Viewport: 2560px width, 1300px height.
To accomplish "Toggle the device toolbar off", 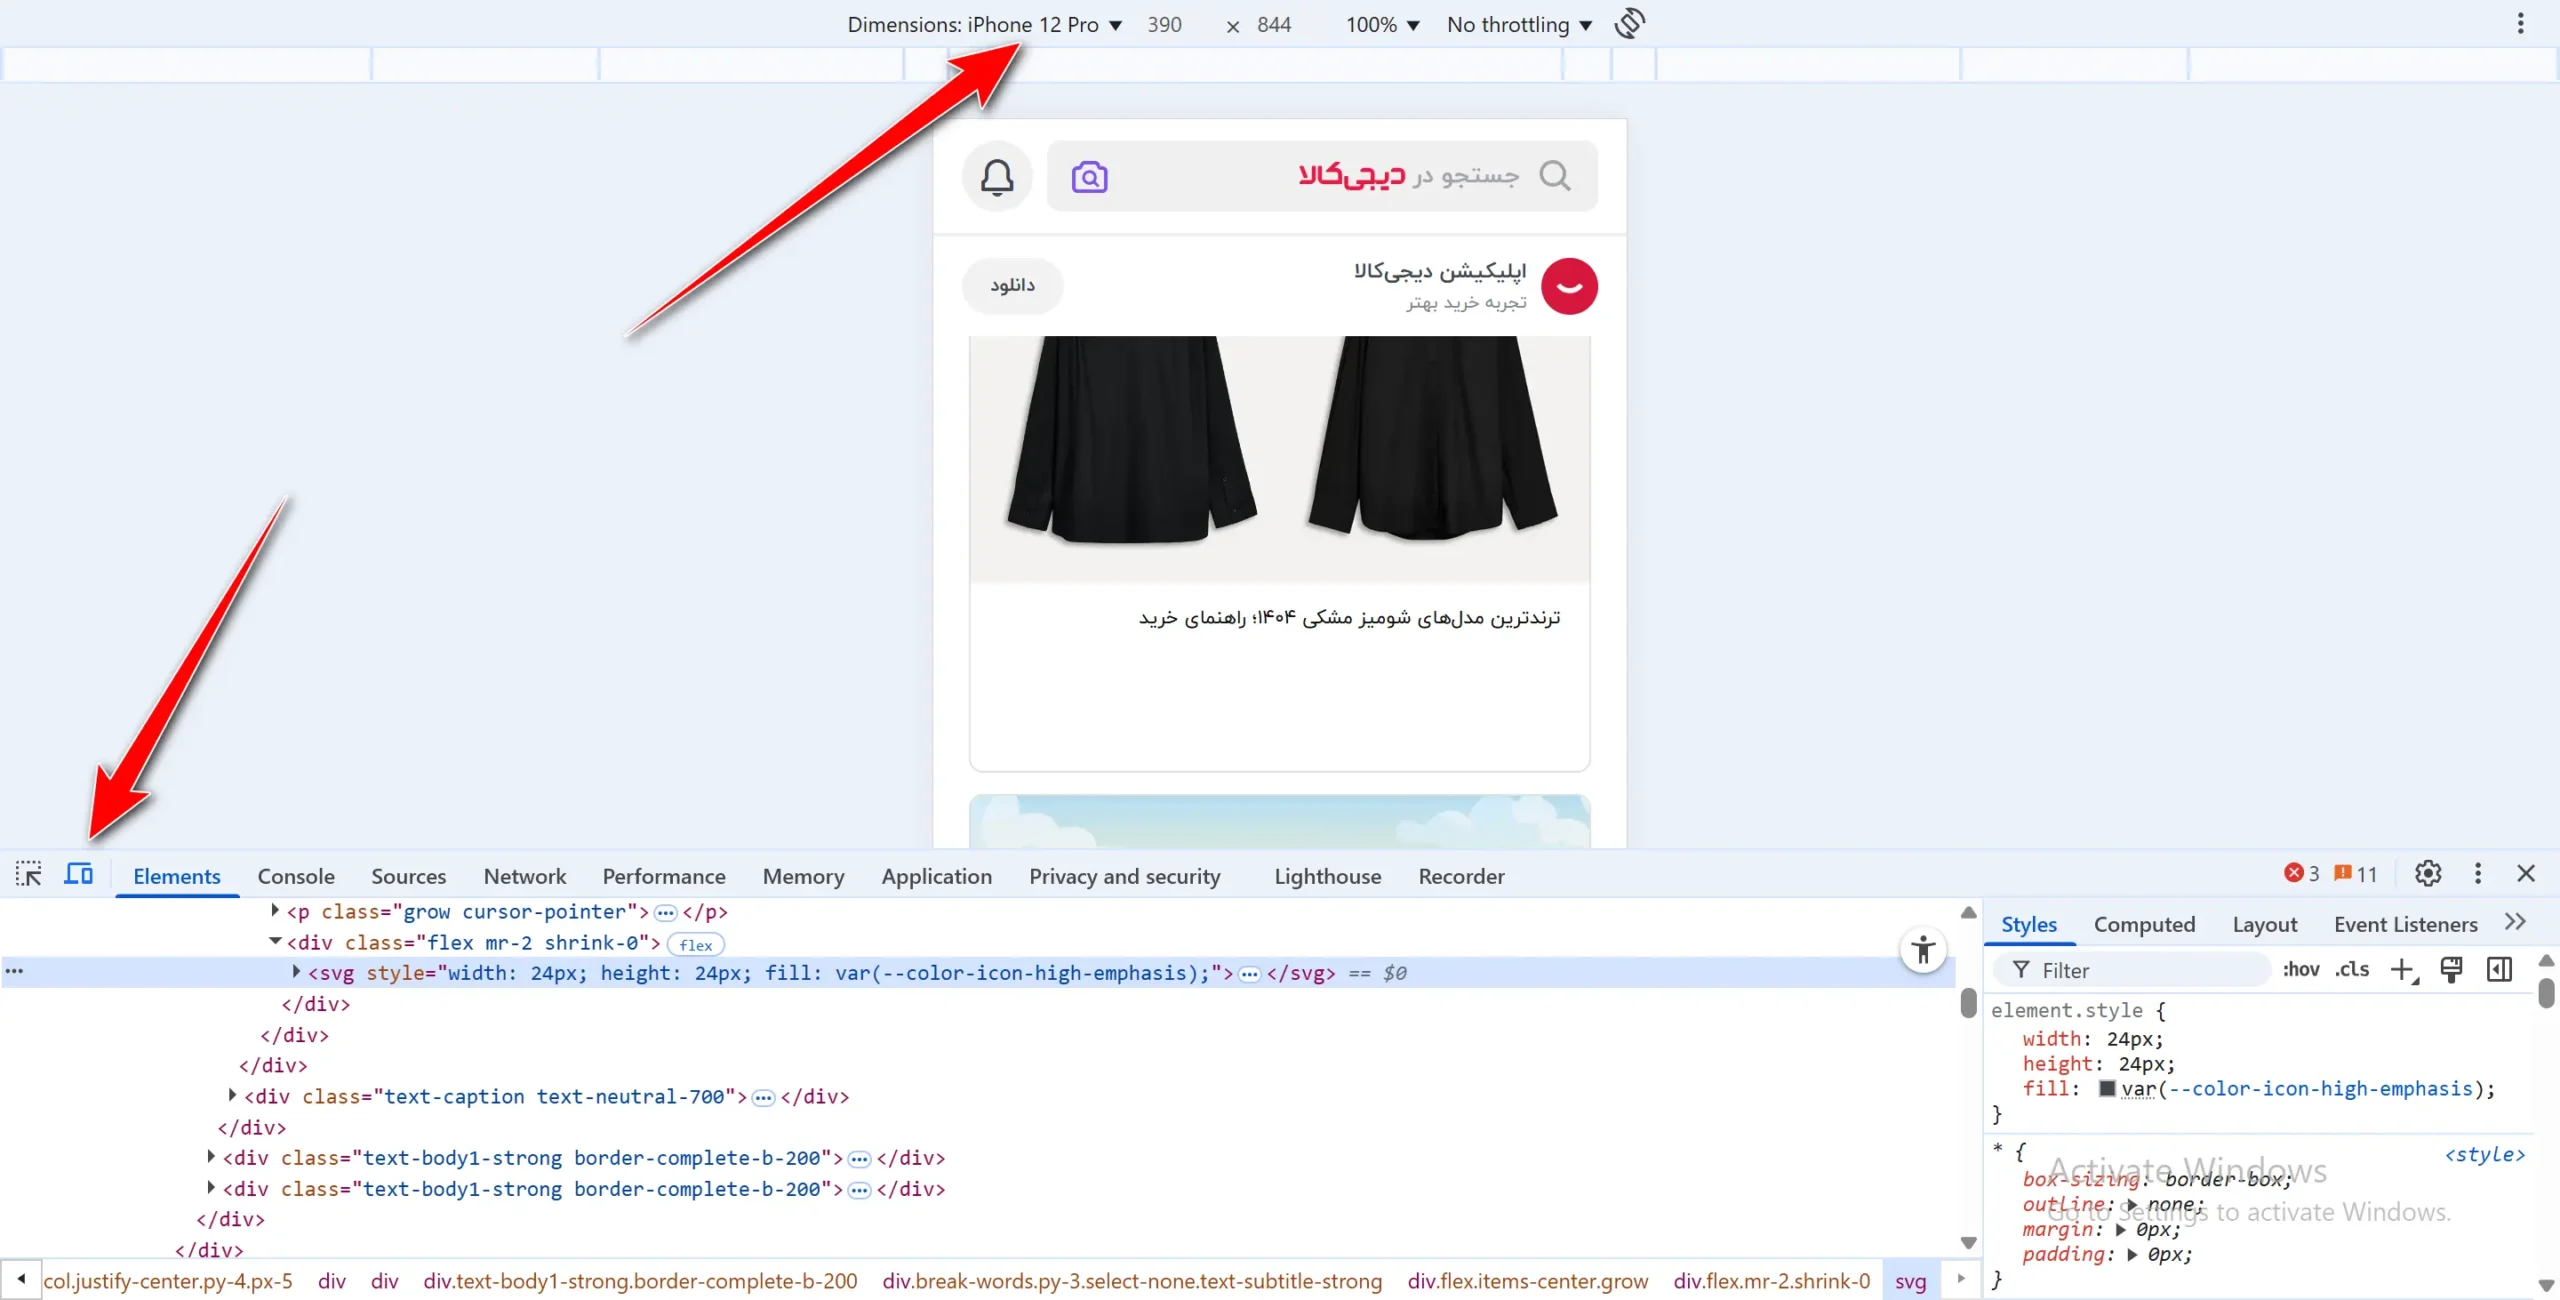I will (x=78, y=873).
